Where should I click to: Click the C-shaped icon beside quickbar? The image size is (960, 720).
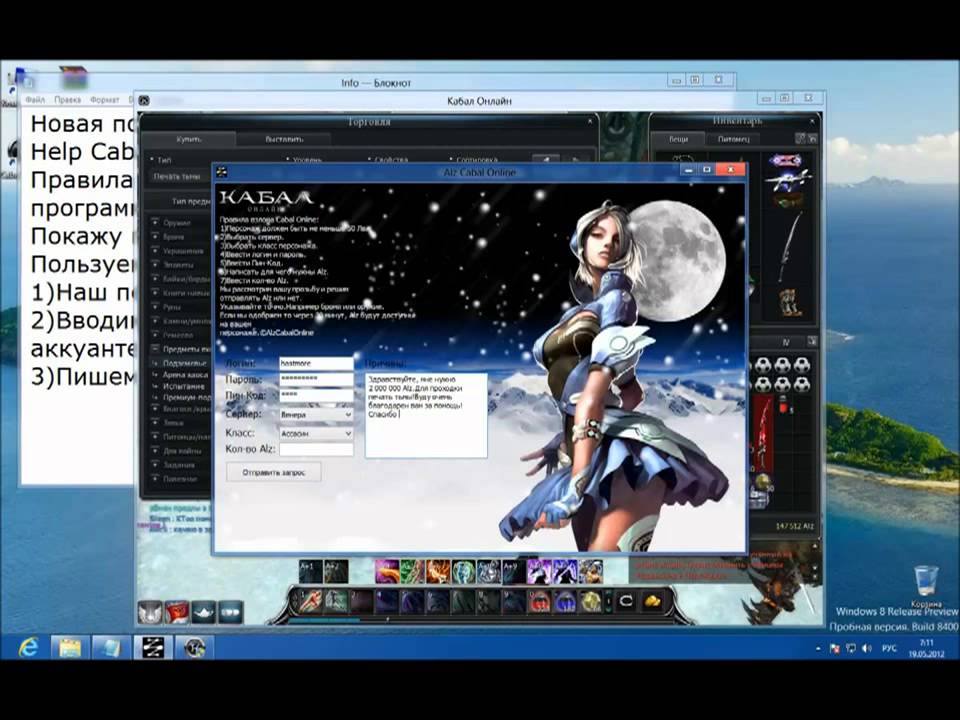pos(626,601)
